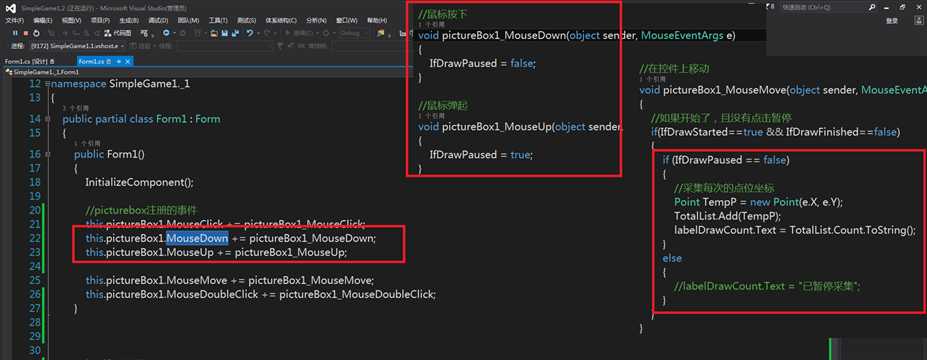Click the 登录 sign-in link
Image resolution: width=927 pixels, height=360 pixels.
tap(892, 20)
